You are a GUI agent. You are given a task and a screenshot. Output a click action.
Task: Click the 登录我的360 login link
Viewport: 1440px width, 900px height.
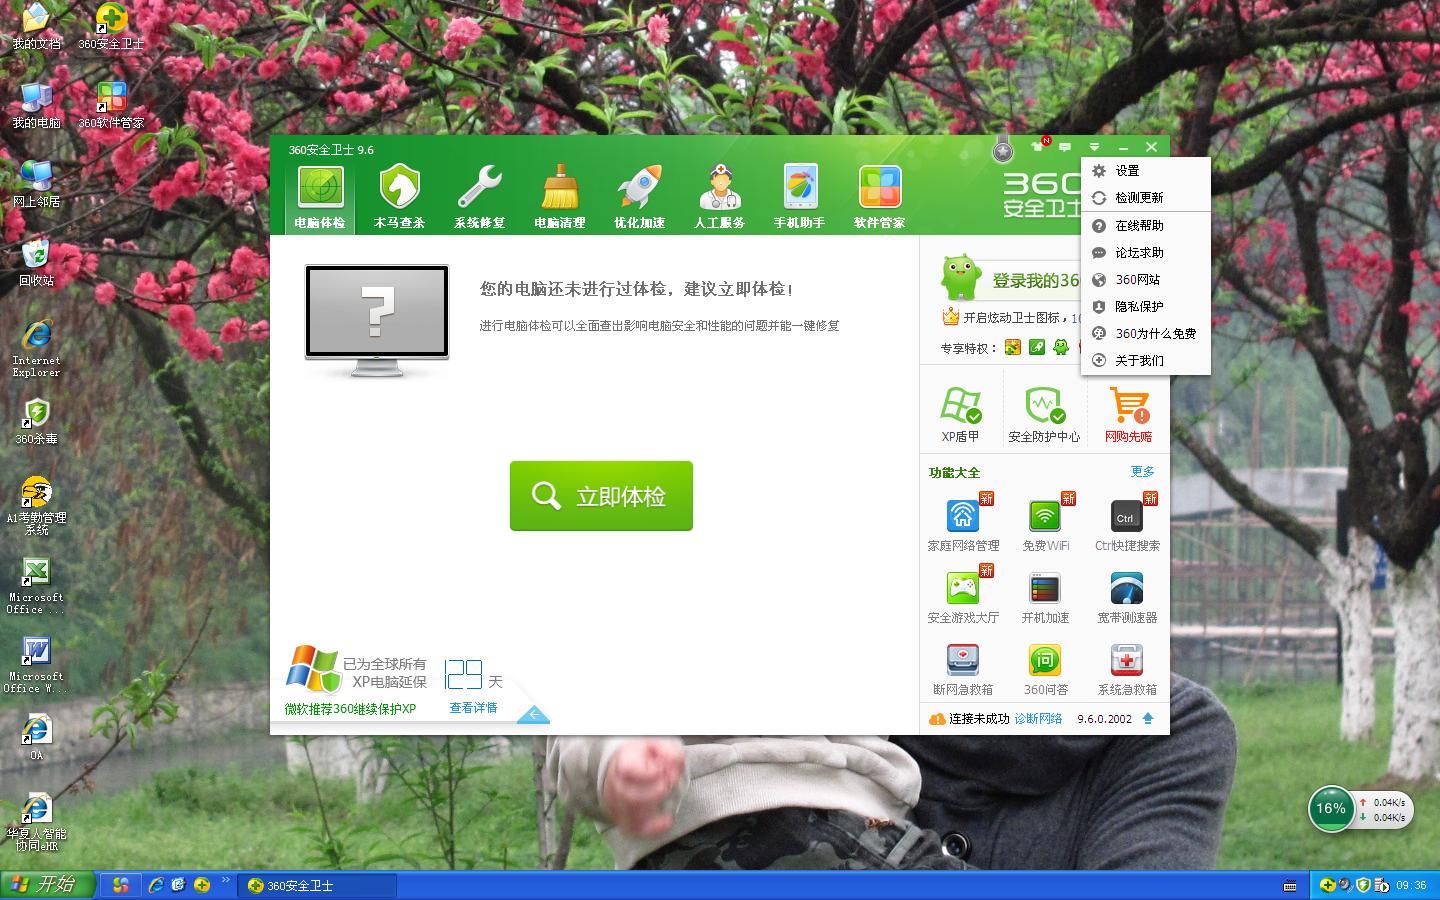click(1036, 281)
